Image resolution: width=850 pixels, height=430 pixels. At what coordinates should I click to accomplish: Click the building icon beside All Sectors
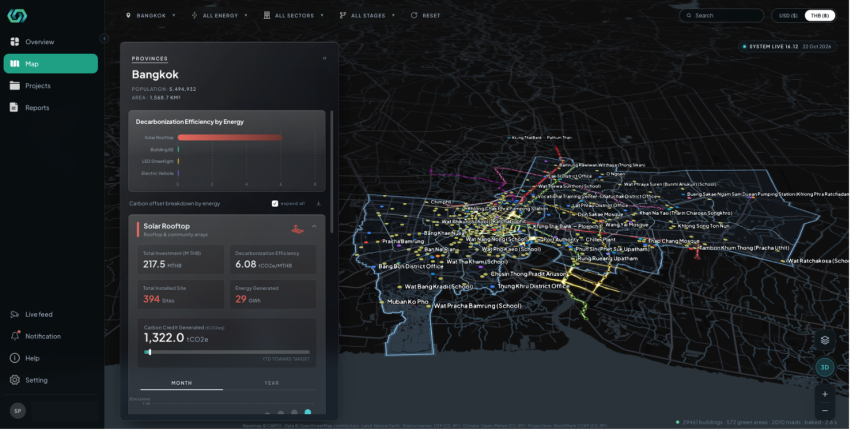click(x=267, y=16)
